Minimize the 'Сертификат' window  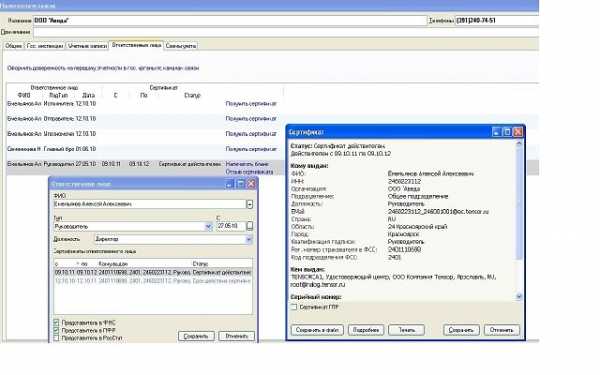496,132
